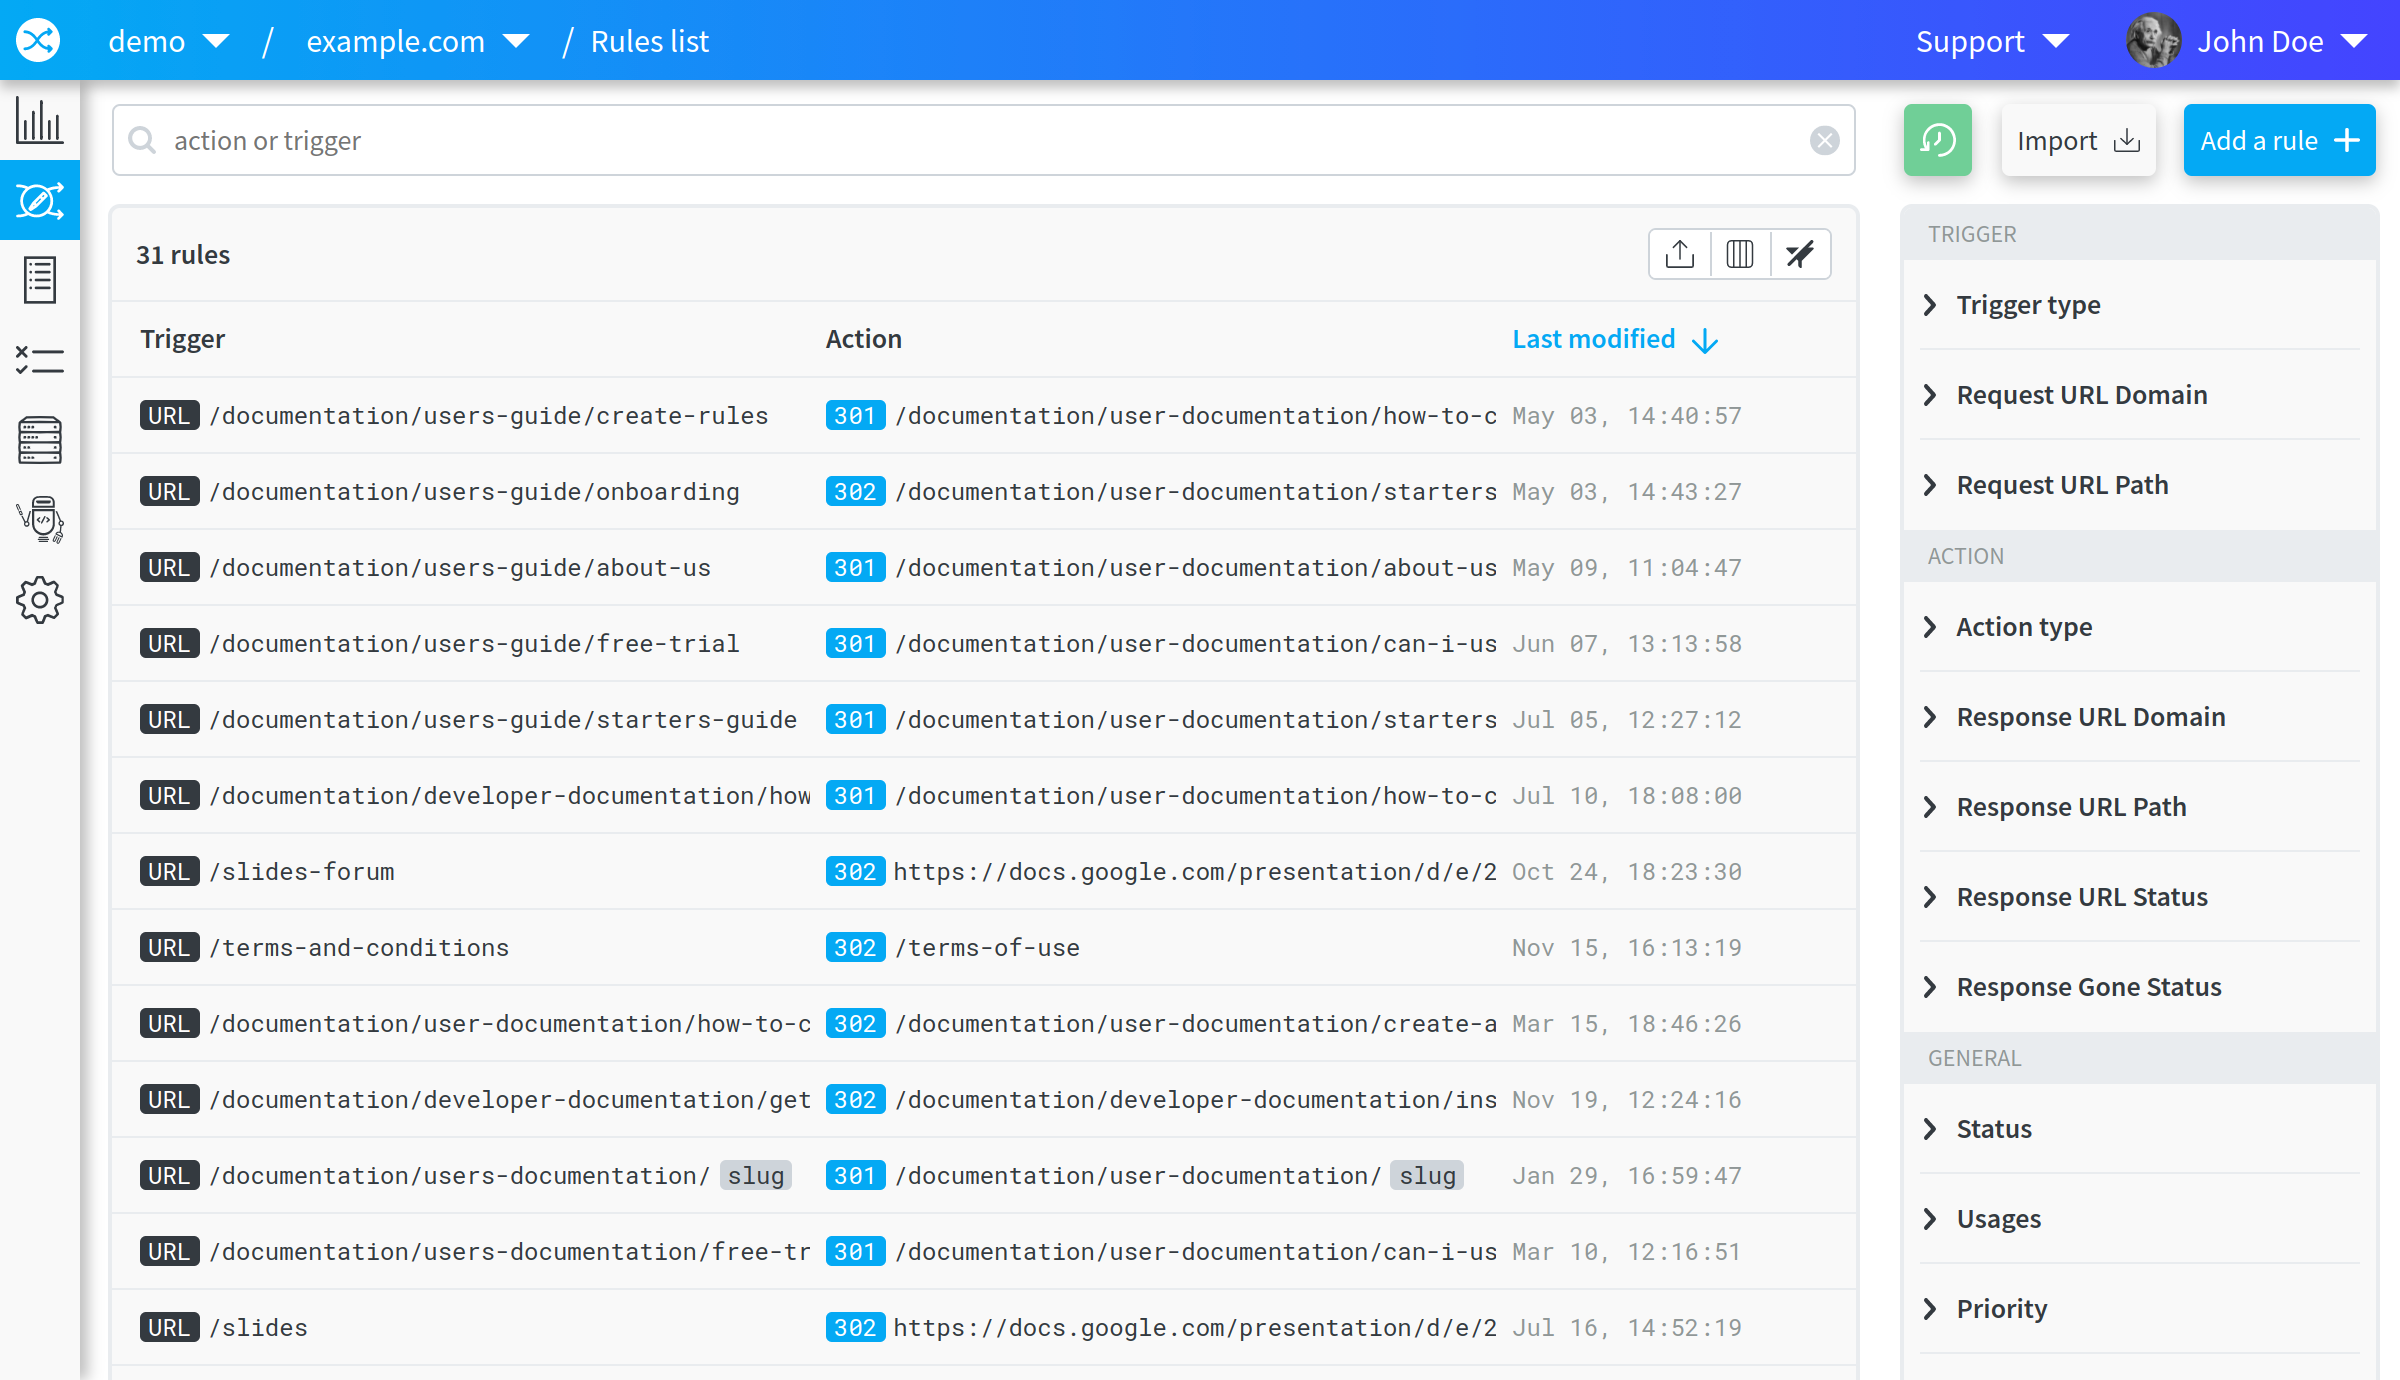Open the logs list panel
Viewport: 2400px width, 1380px height.
[x=39, y=280]
